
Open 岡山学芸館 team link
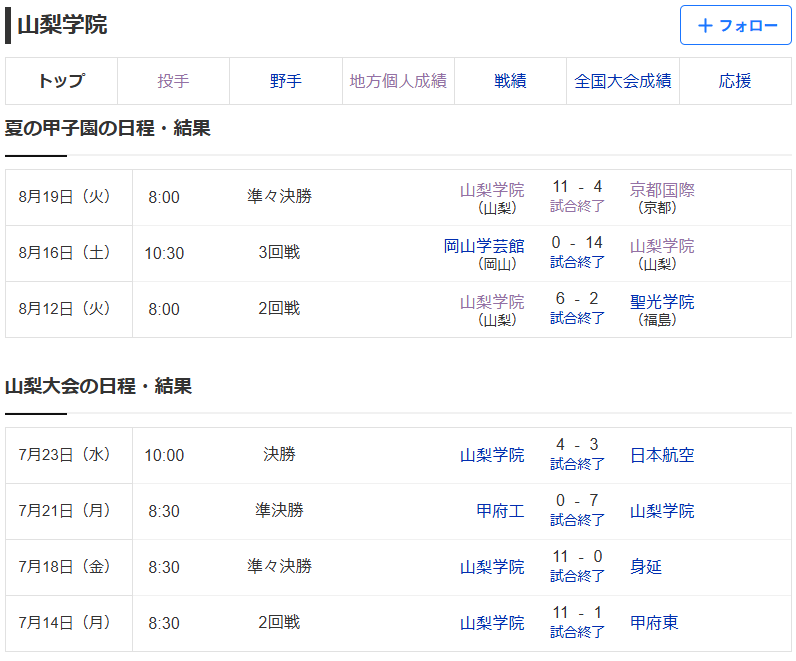click(x=484, y=246)
